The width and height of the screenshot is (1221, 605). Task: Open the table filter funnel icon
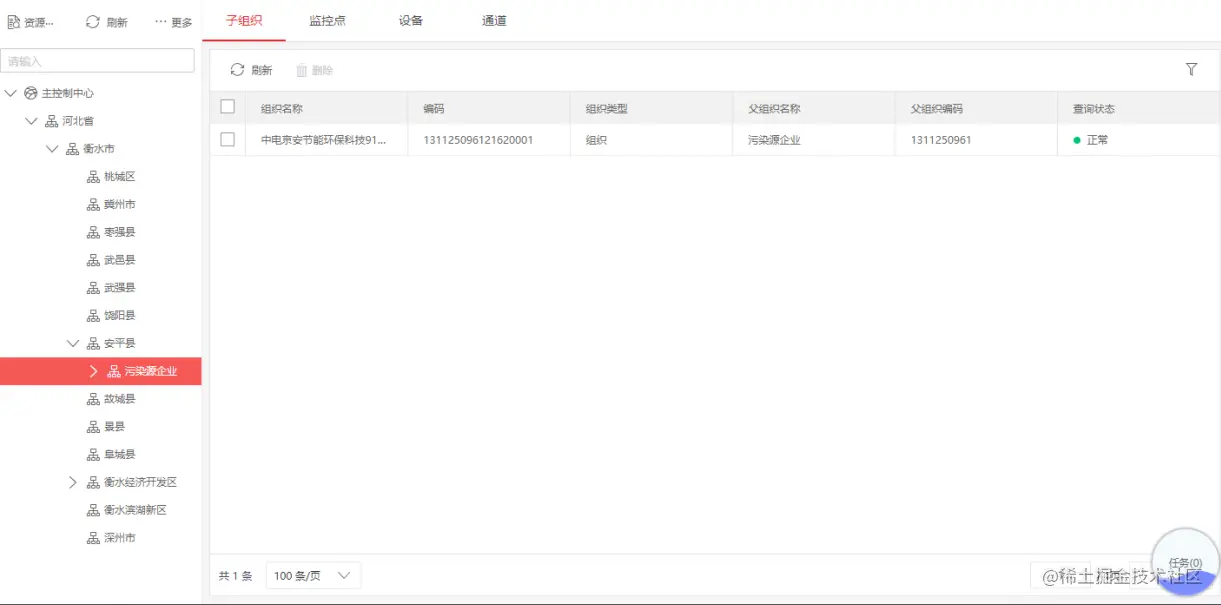click(x=1191, y=69)
